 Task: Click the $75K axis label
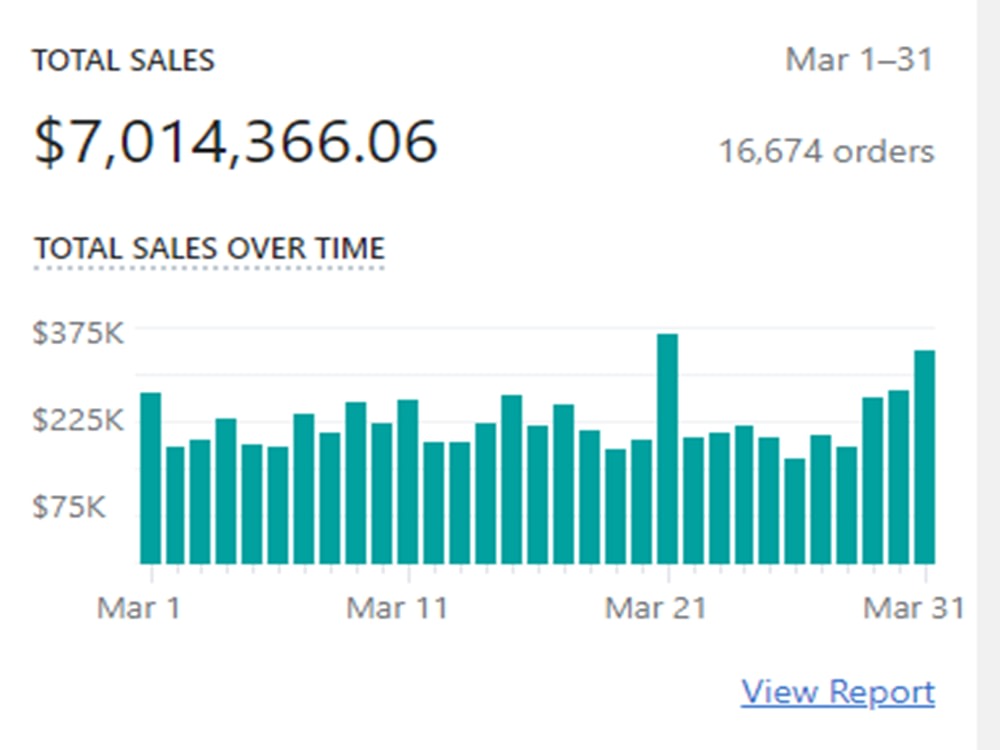click(69, 507)
